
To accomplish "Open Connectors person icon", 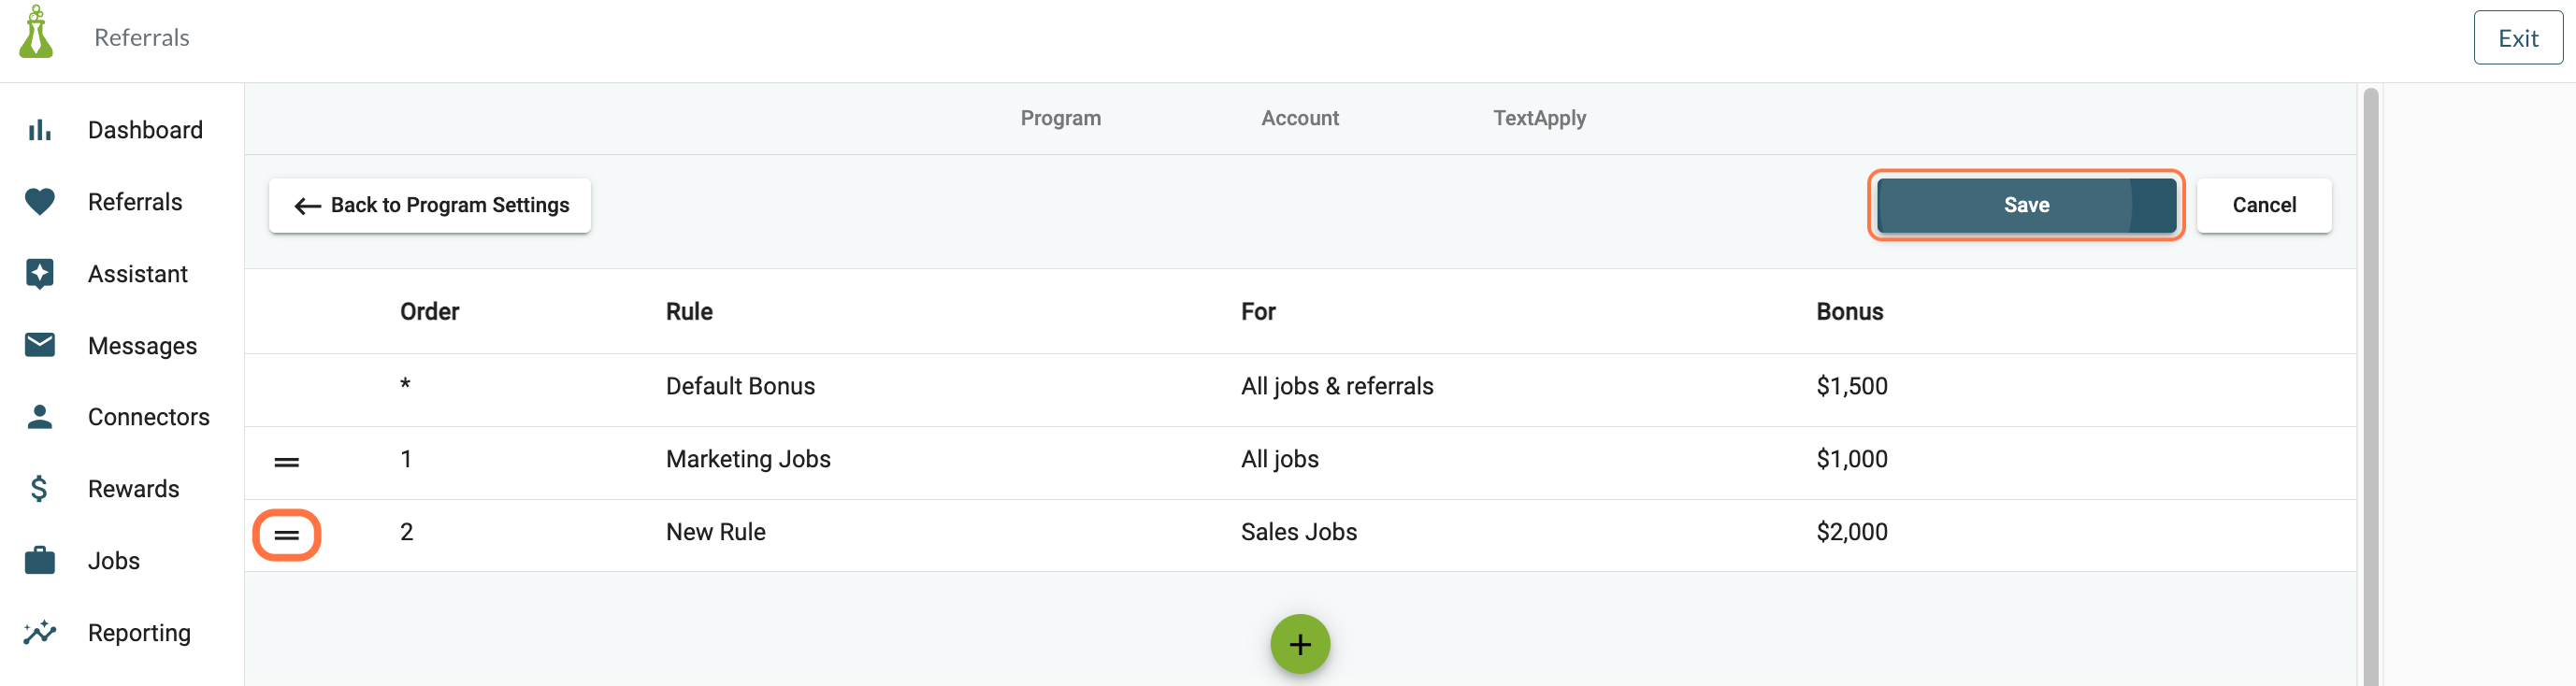I will point(39,417).
